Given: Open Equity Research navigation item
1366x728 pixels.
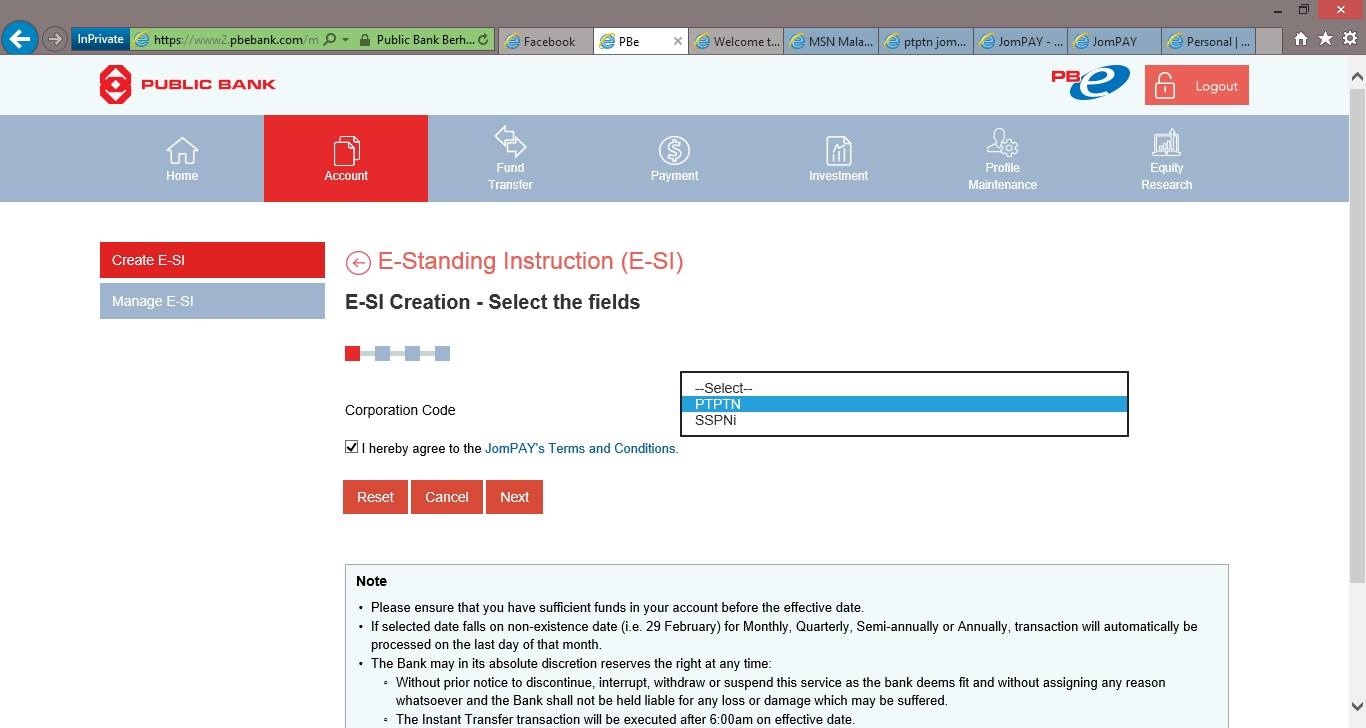Looking at the screenshot, I should pos(1166,159).
